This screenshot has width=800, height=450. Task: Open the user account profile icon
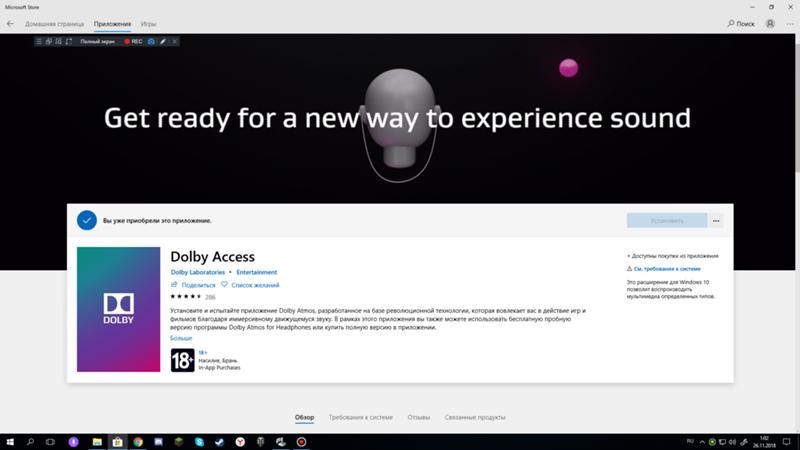click(x=770, y=23)
